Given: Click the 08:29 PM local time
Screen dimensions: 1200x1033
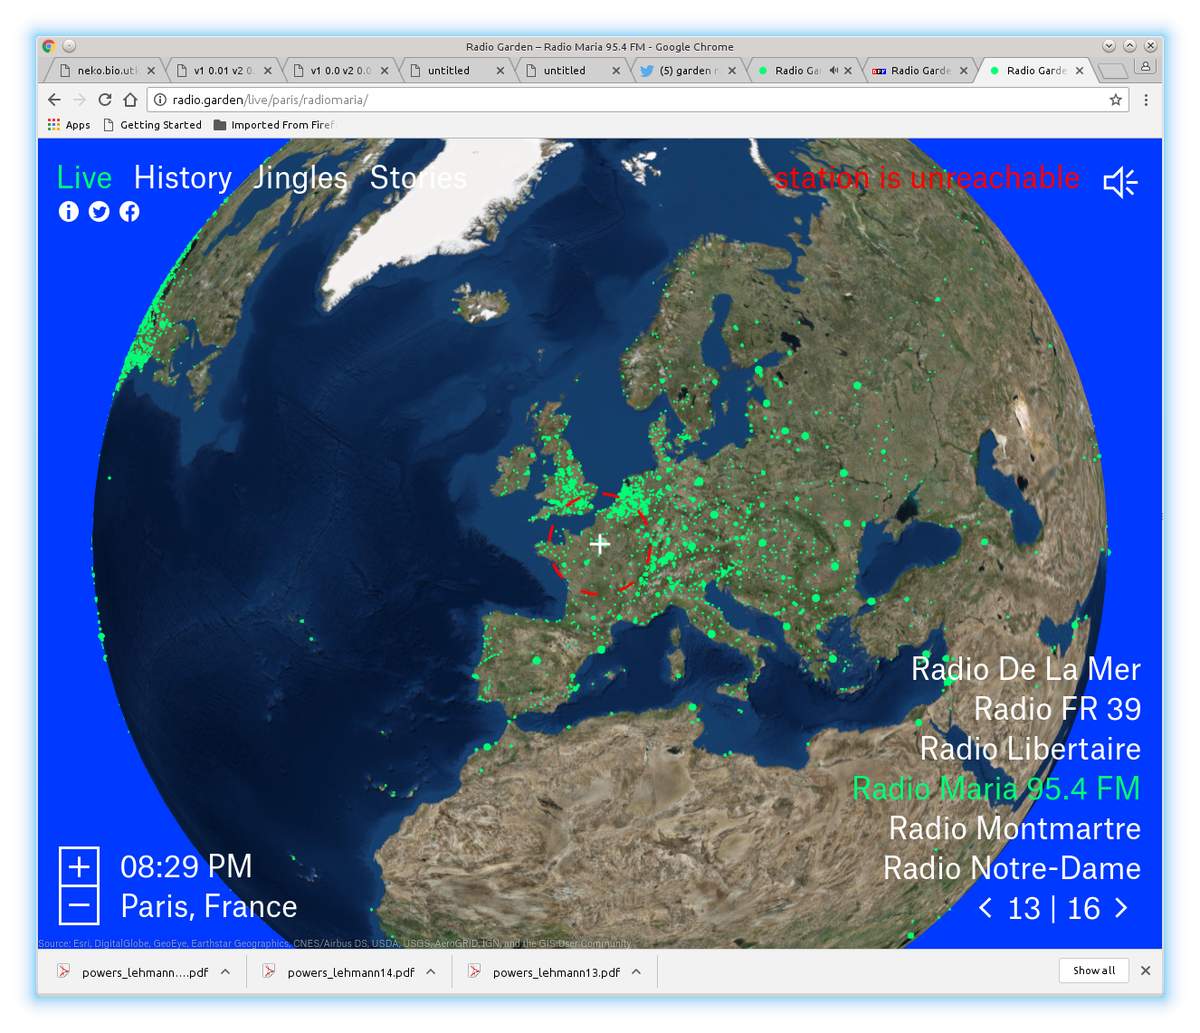Looking at the screenshot, I should pos(186,867).
